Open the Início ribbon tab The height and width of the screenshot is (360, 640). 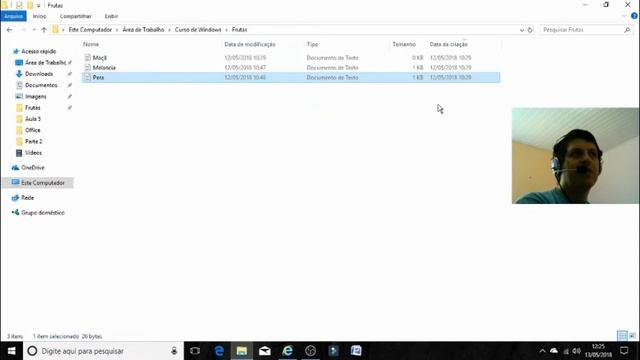pyautogui.click(x=40, y=16)
